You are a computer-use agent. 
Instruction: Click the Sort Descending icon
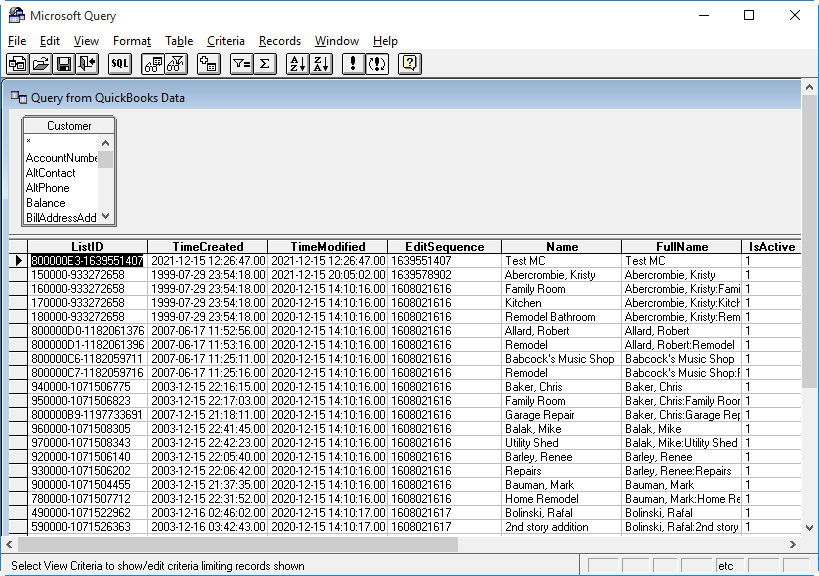(321, 64)
